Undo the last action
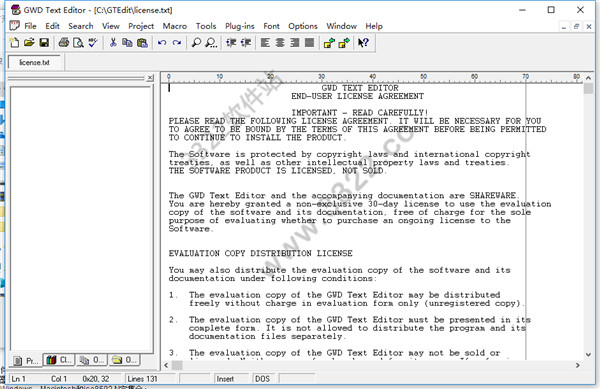Image resolution: width=600 pixels, height=389 pixels. pyautogui.click(x=162, y=42)
